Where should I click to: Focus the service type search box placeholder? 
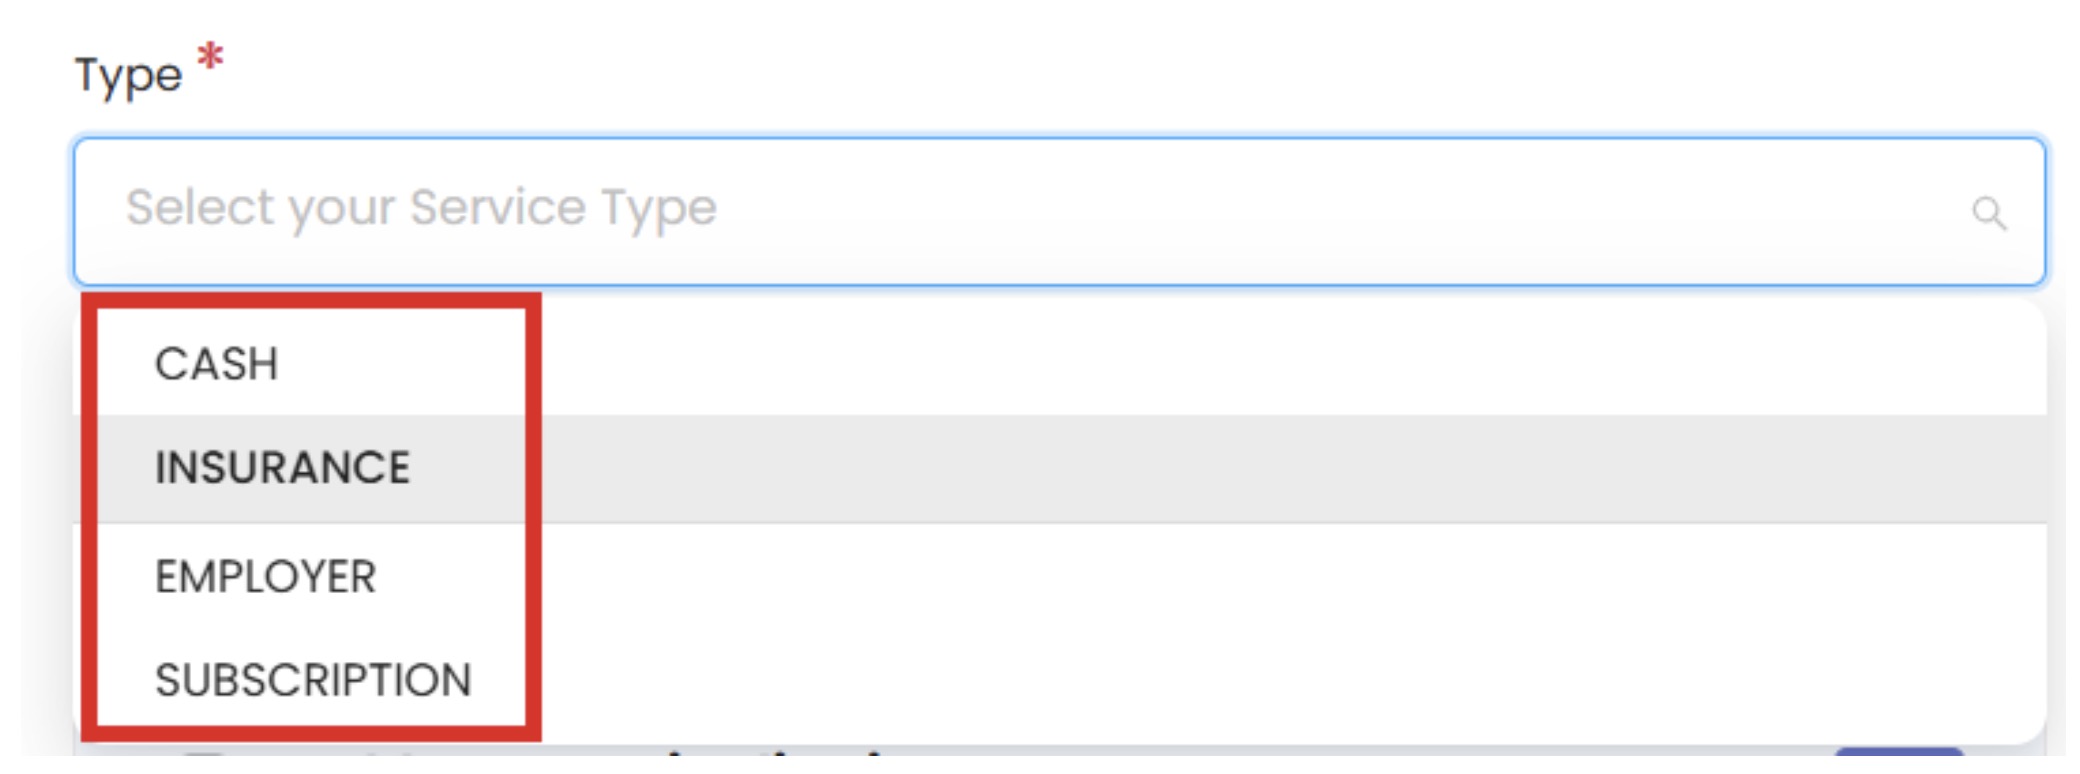[421, 208]
